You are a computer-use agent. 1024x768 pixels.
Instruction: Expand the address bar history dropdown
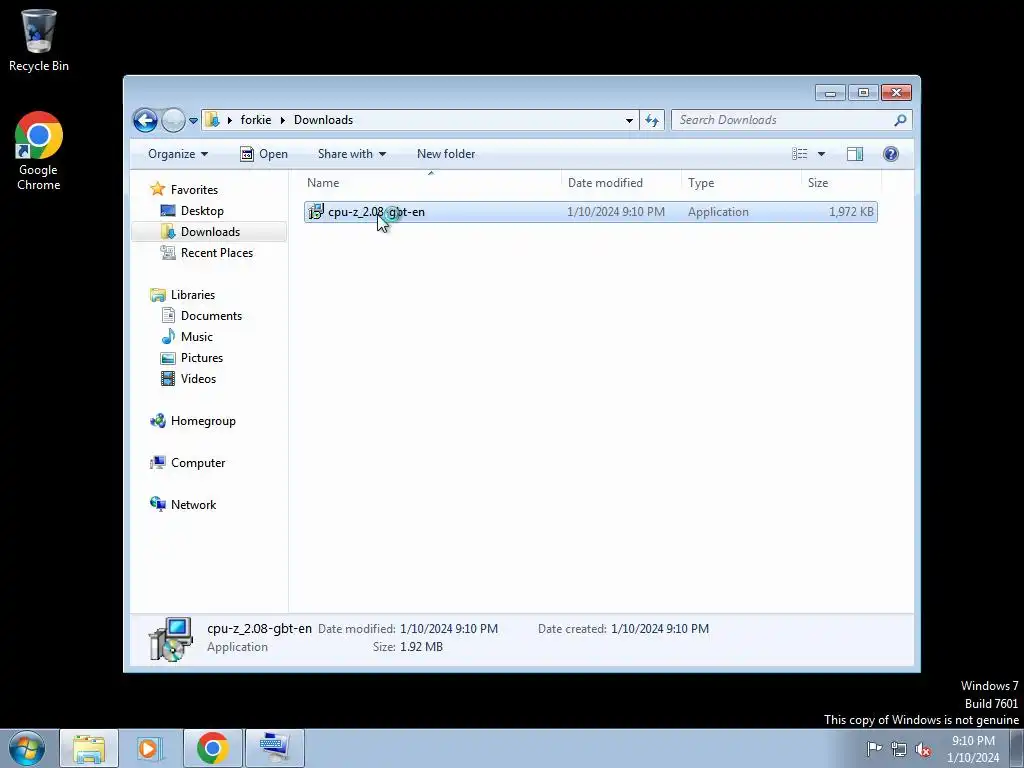coord(629,120)
